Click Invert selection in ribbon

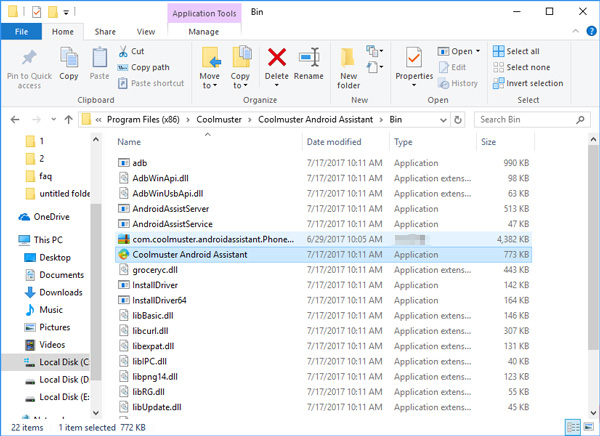(528, 83)
